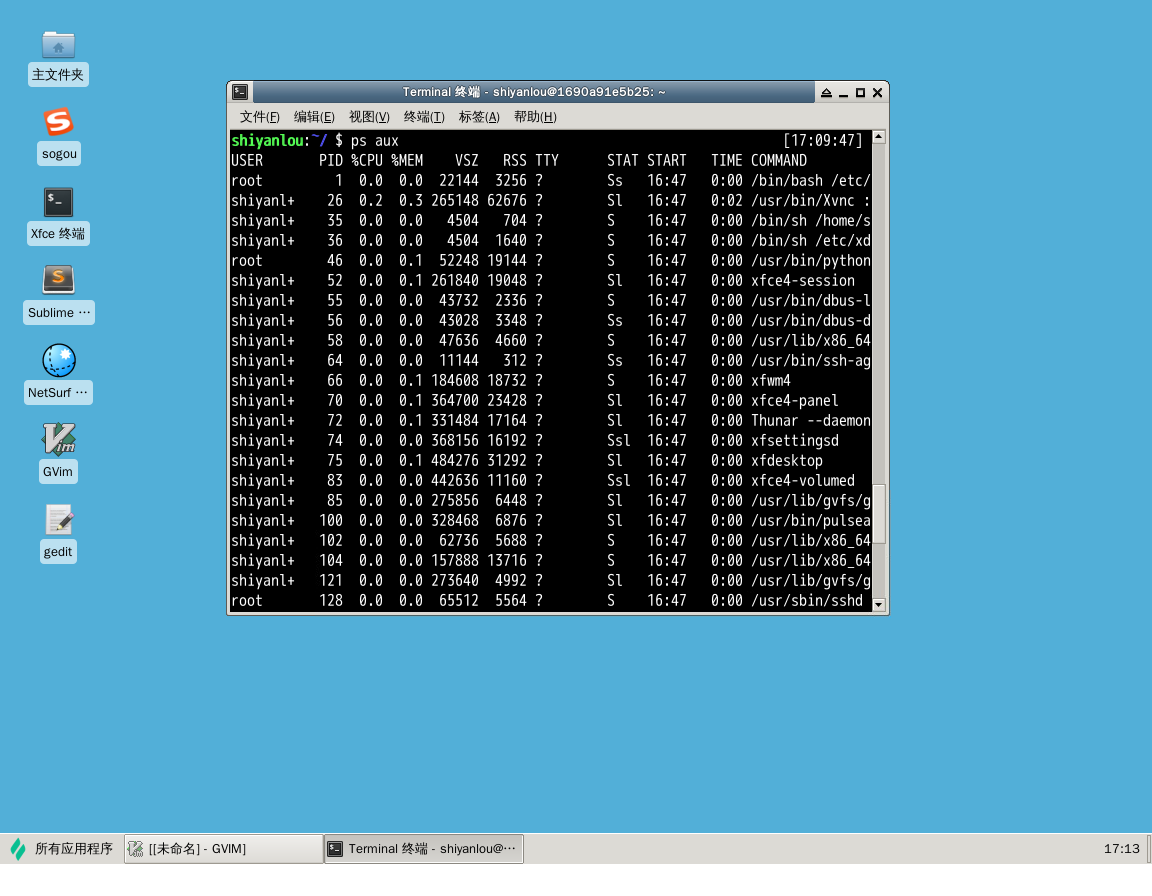
Task: Click the terminal scrollbar up arrow
Action: 879,137
